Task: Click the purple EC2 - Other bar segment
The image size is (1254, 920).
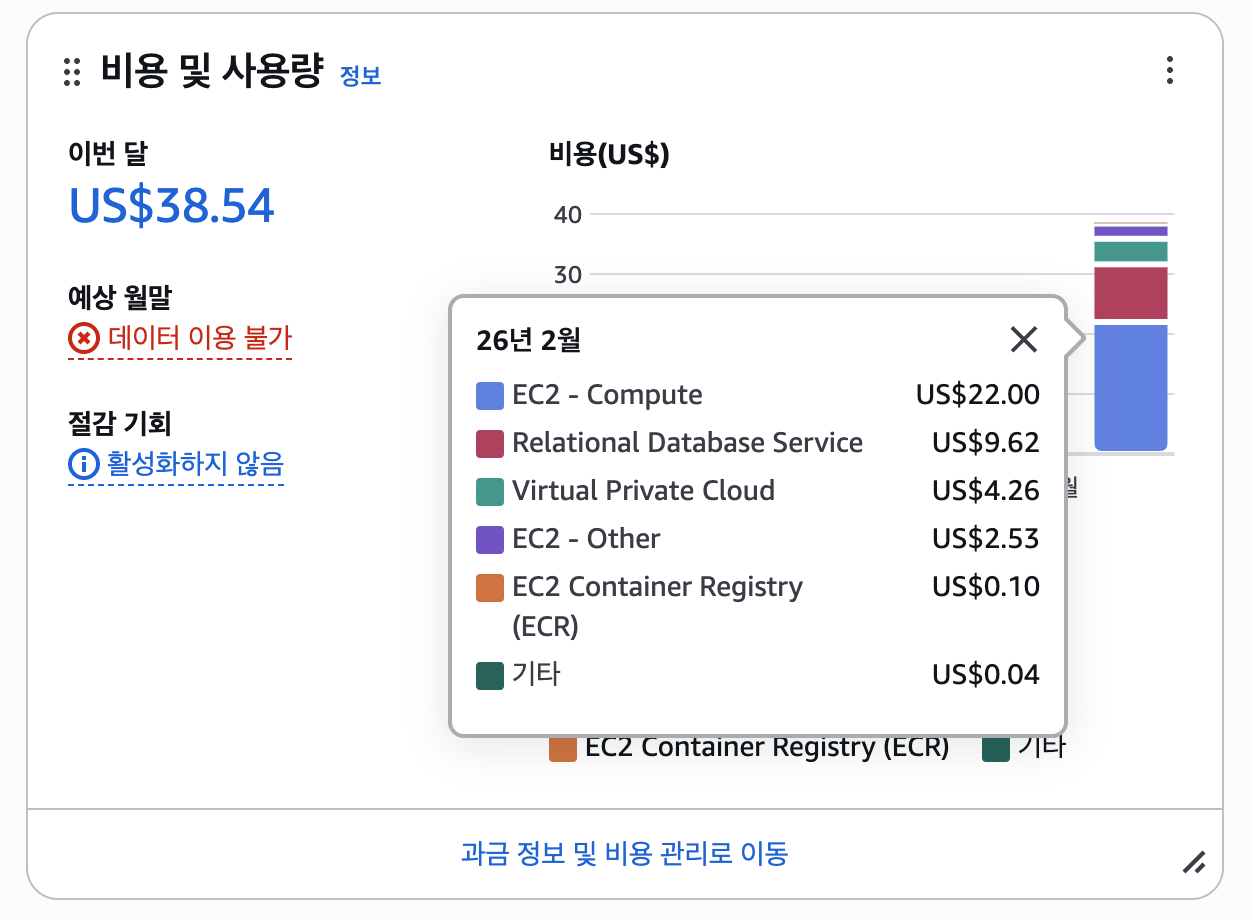Action: click(1131, 231)
